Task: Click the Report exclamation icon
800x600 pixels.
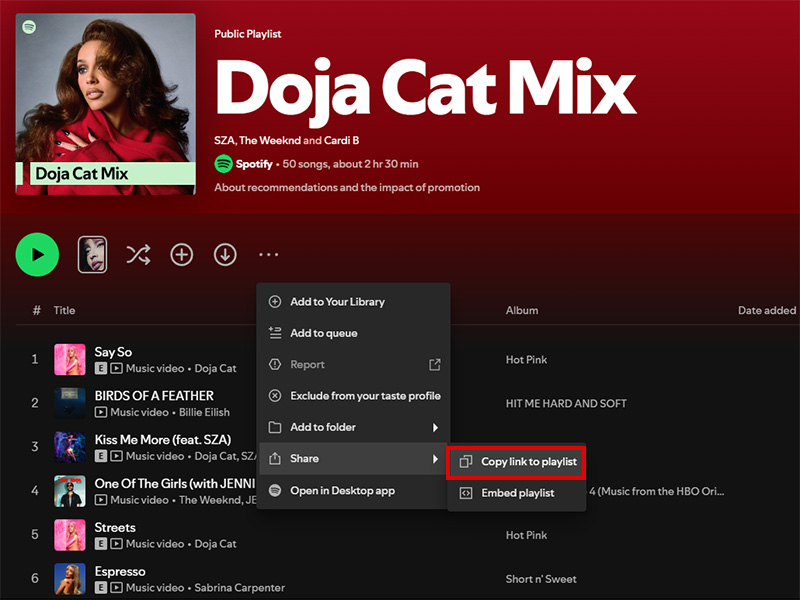Action: [275, 364]
